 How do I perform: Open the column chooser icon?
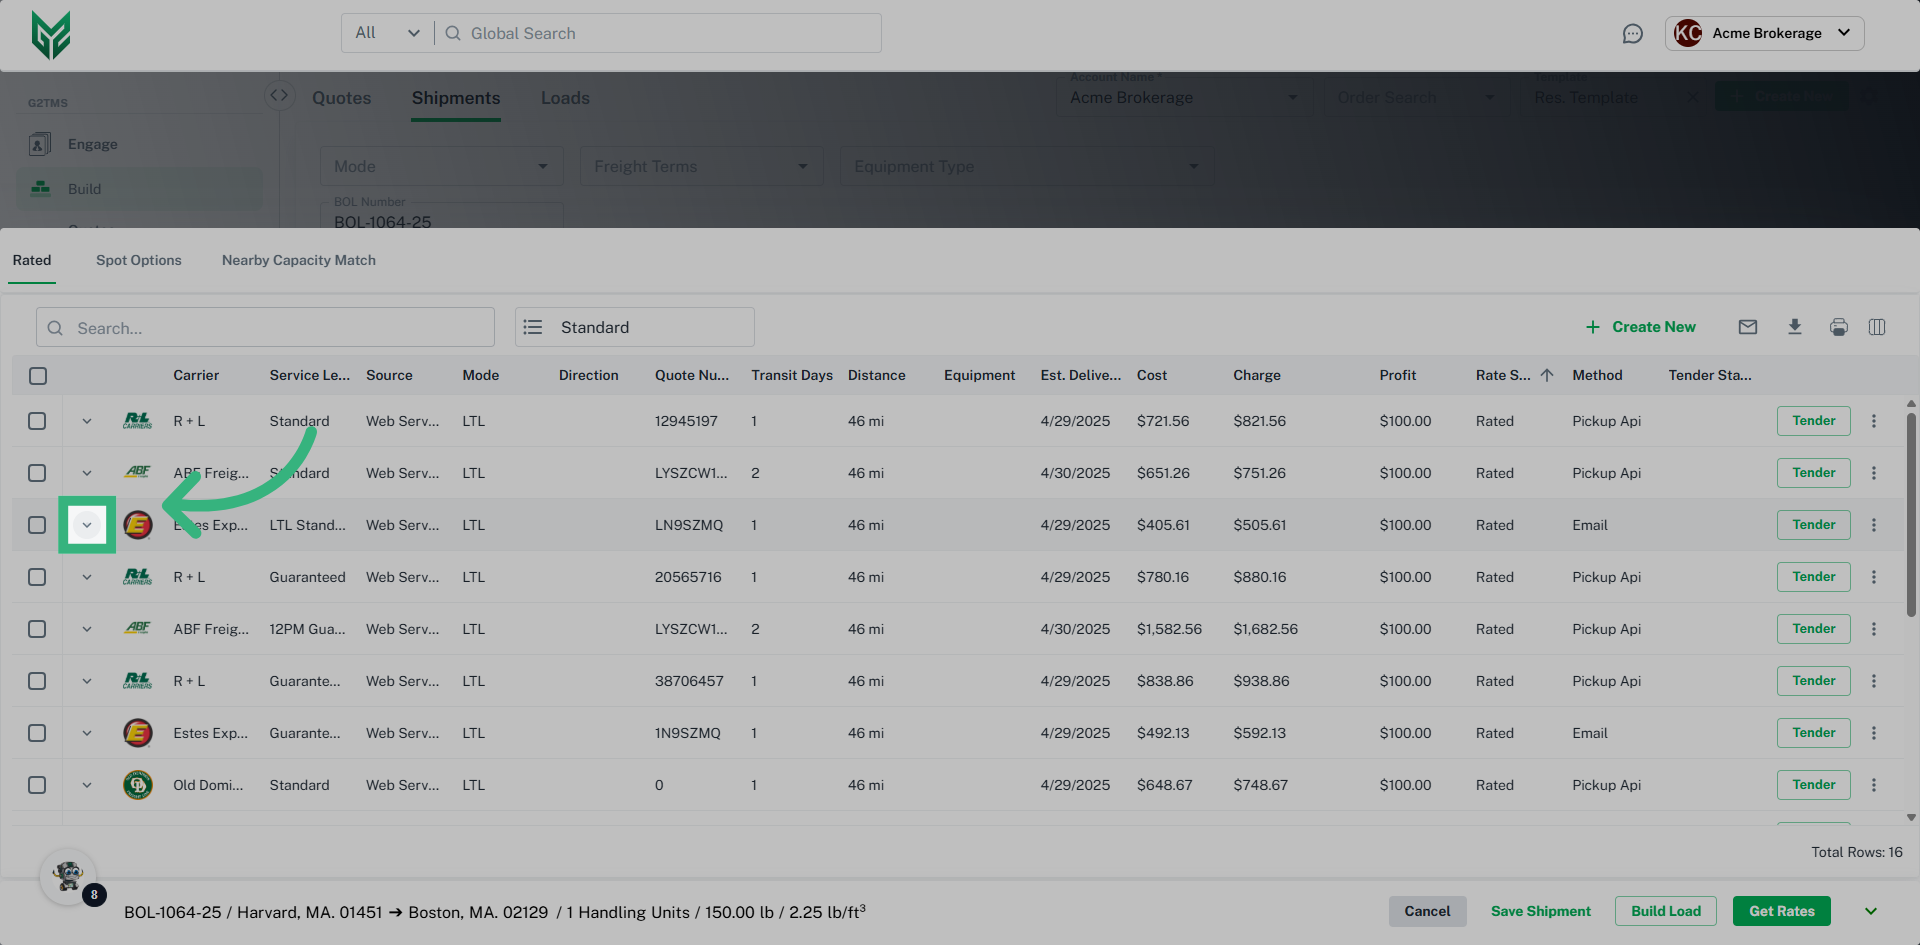pos(1876,327)
